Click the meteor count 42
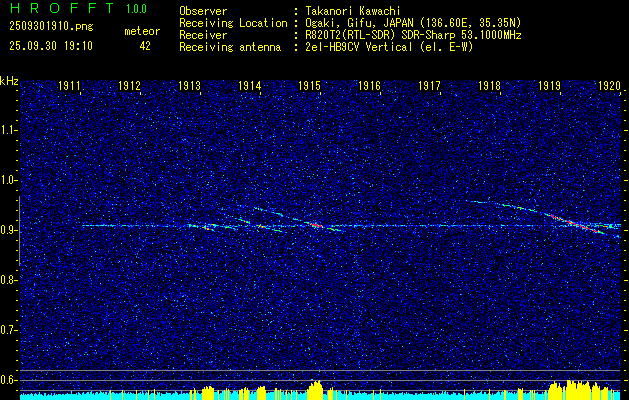 pyautogui.click(x=145, y=46)
